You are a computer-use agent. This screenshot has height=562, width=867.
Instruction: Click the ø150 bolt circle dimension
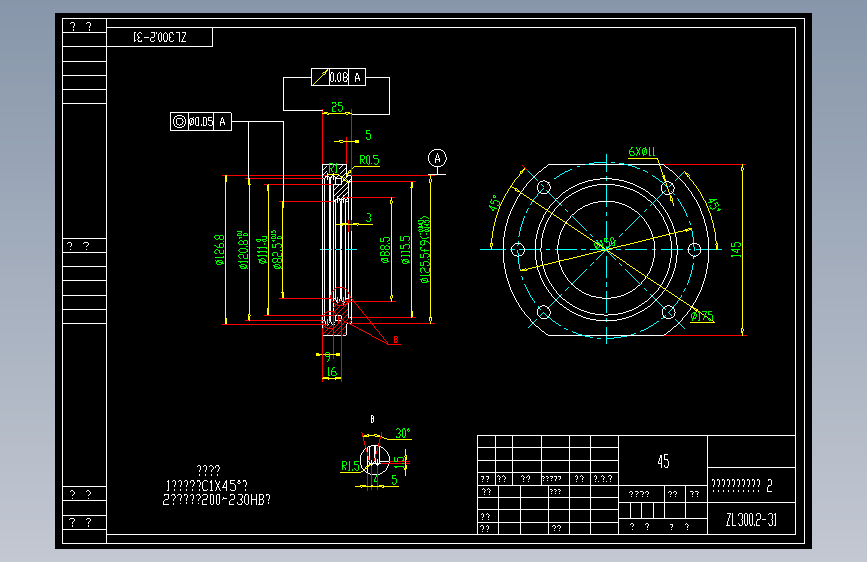pyautogui.click(x=604, y=243)
